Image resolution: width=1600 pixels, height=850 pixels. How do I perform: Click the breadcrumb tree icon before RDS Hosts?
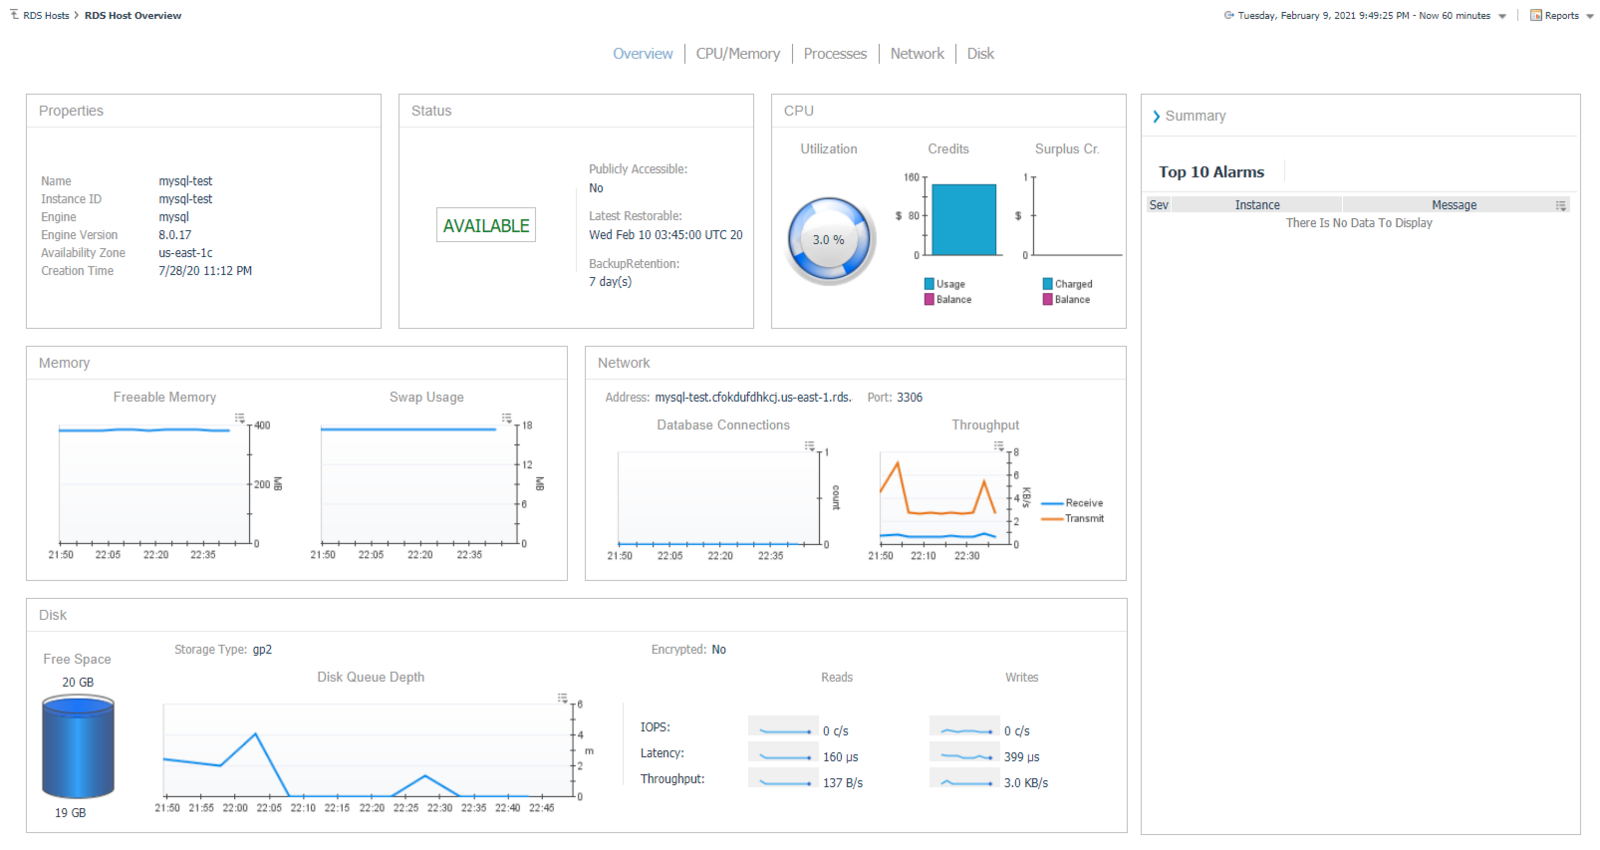click(x=14, y=14)
